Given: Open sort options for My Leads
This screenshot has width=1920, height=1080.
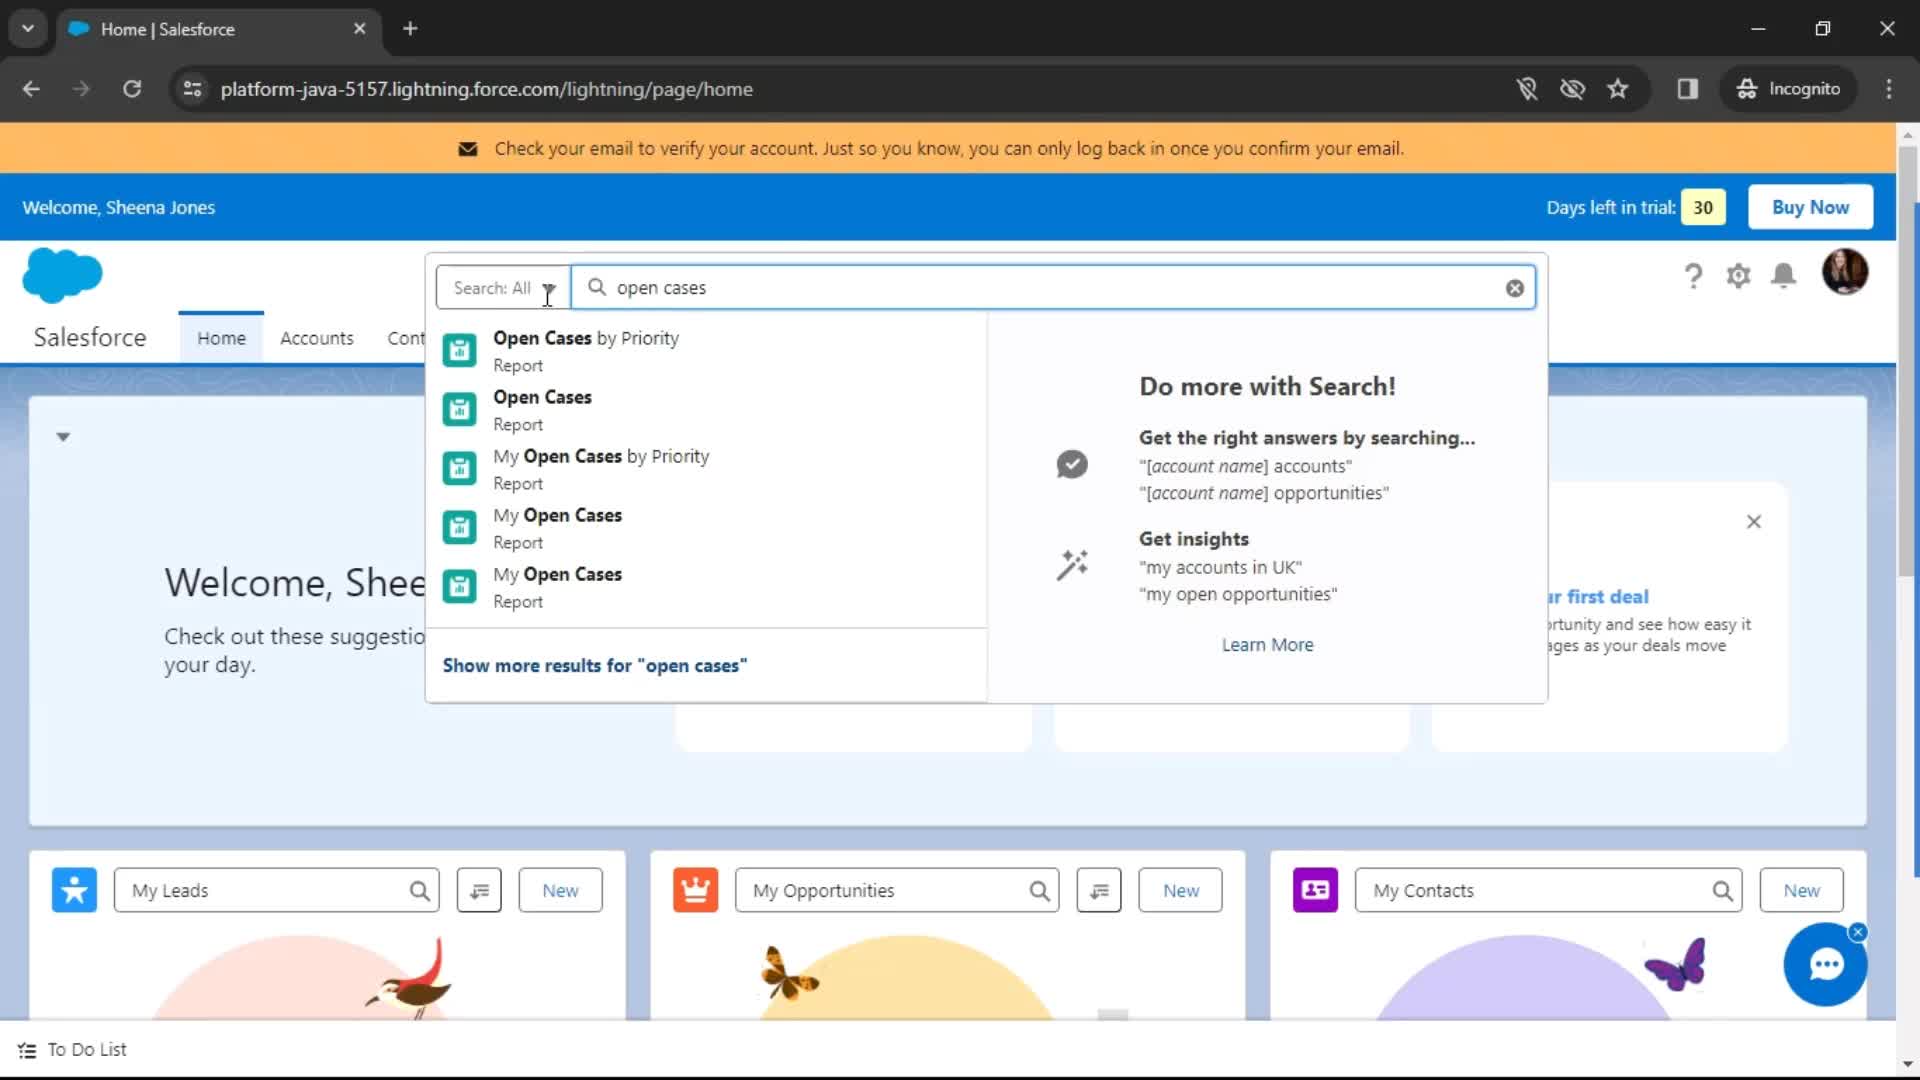Looking at the screenshot, I should (x=479, y=890).
